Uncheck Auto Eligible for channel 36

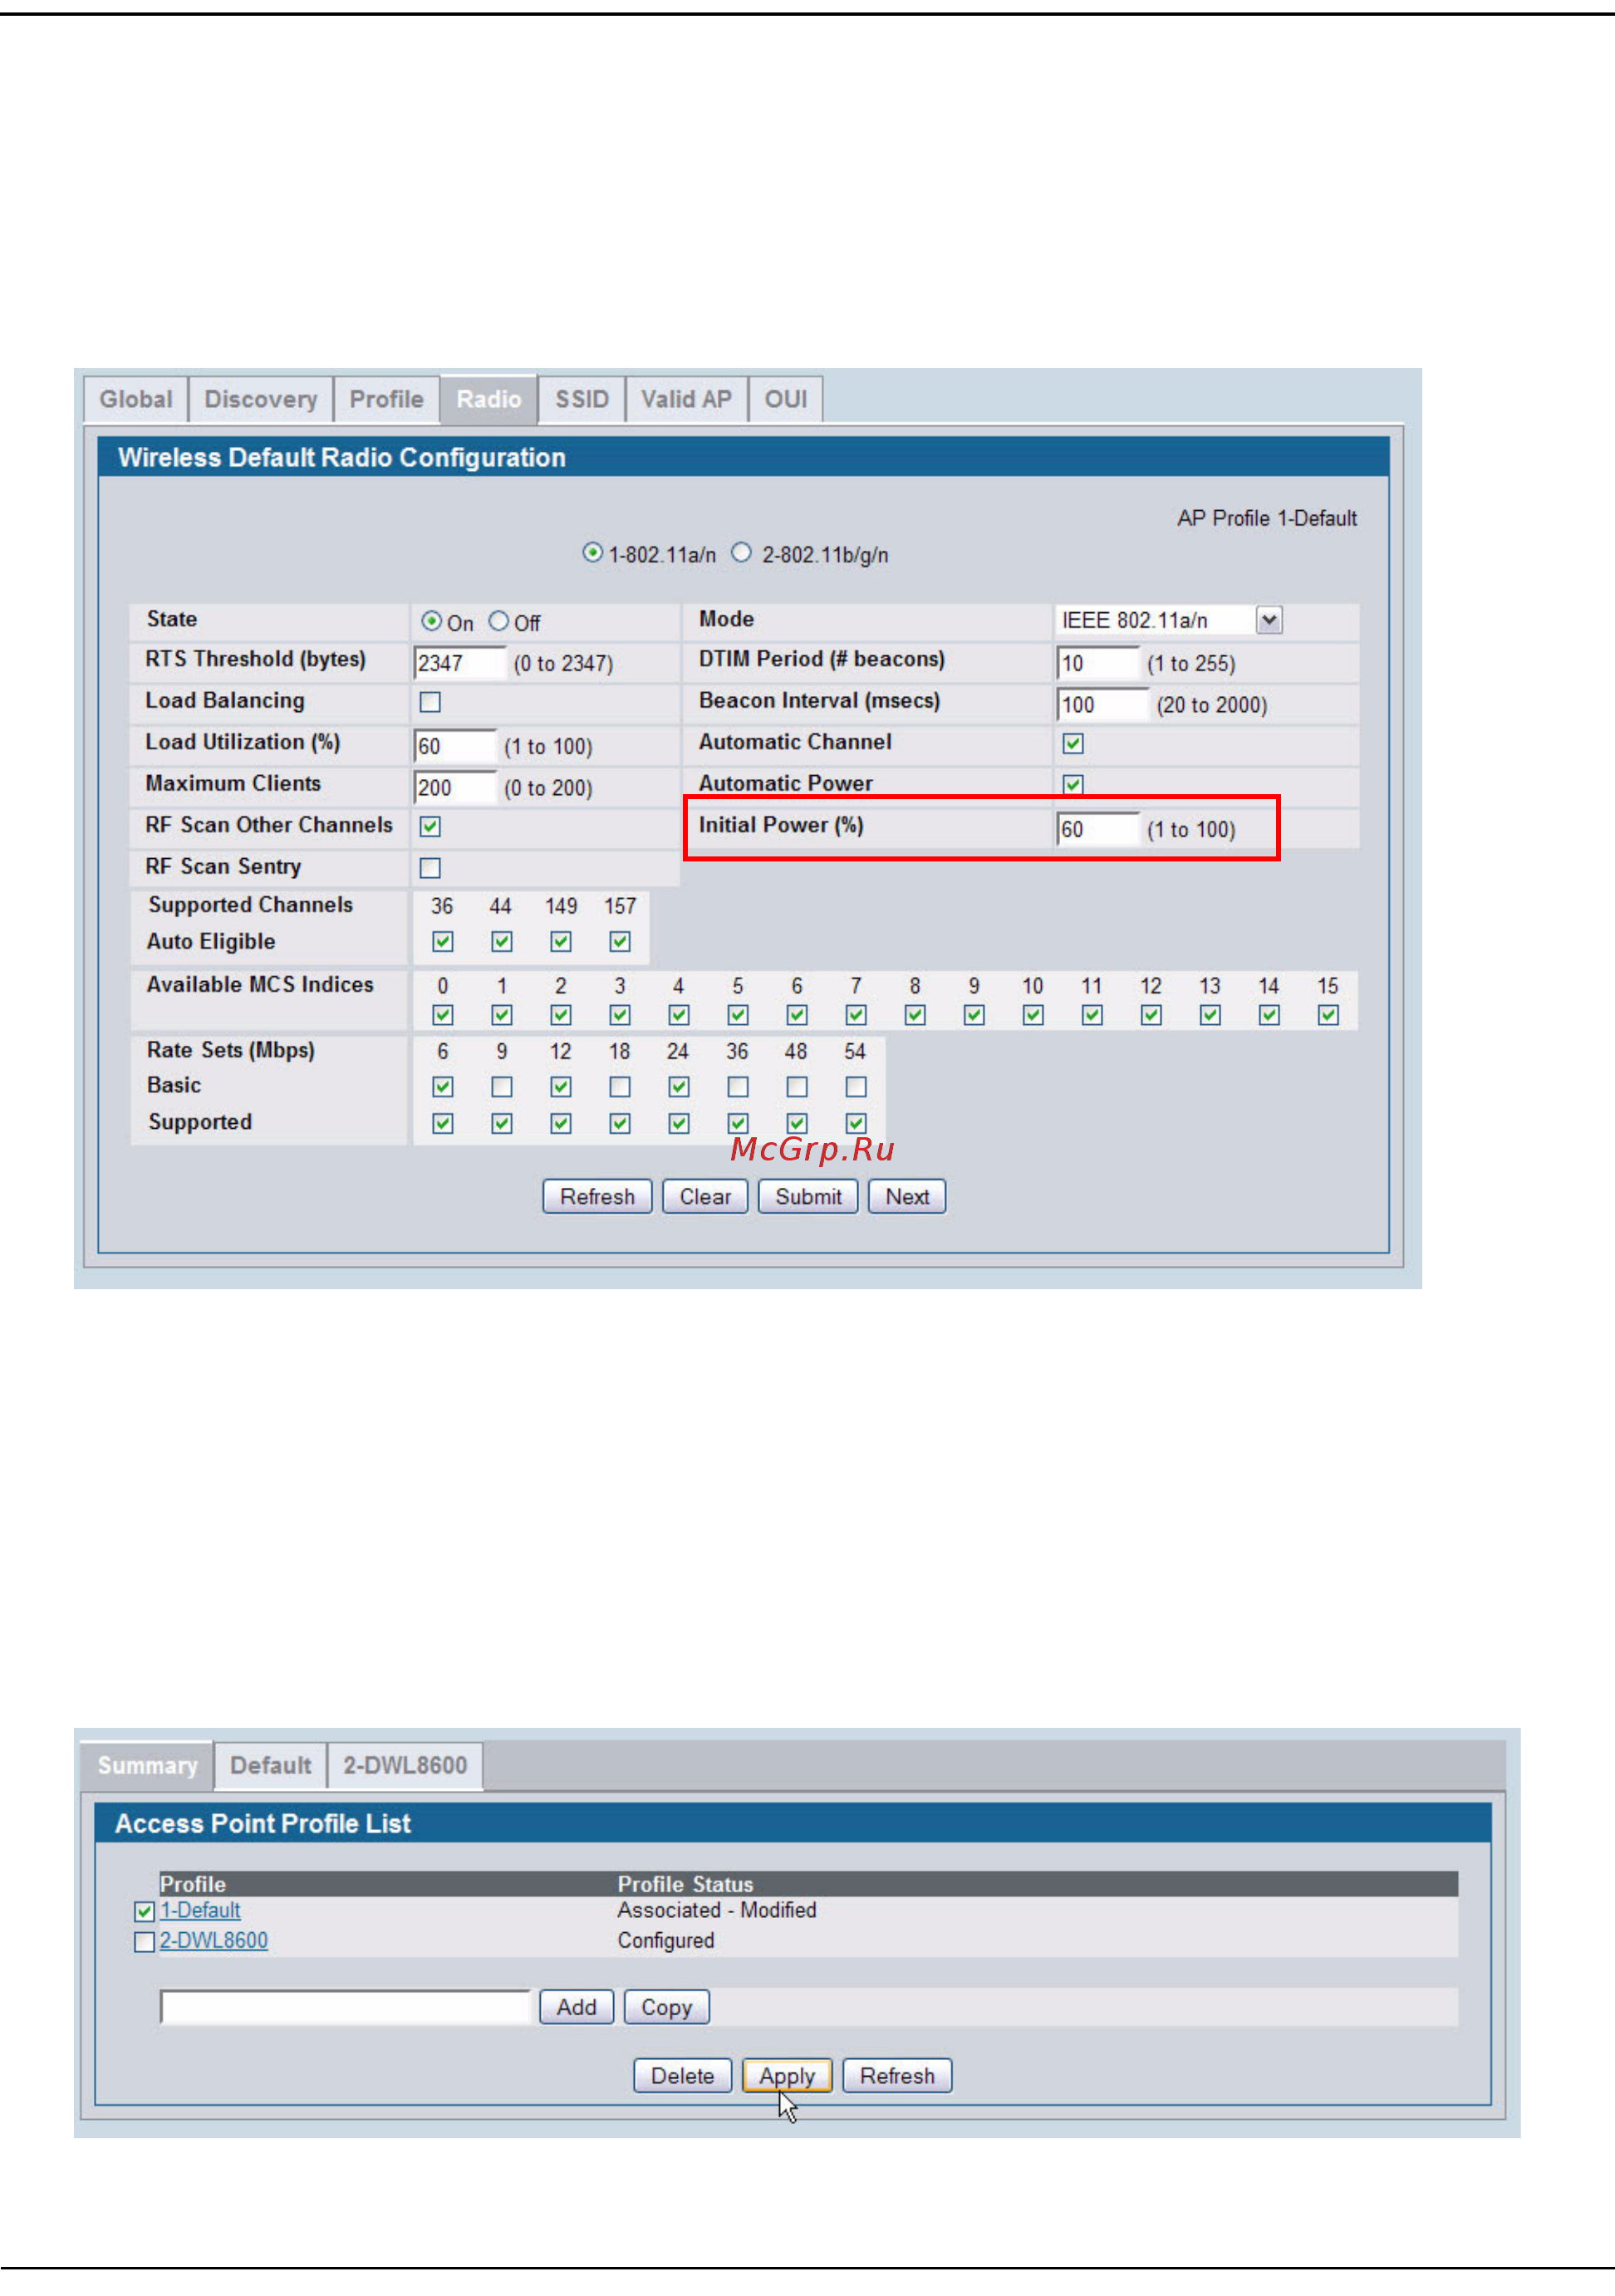click(442, 941)
